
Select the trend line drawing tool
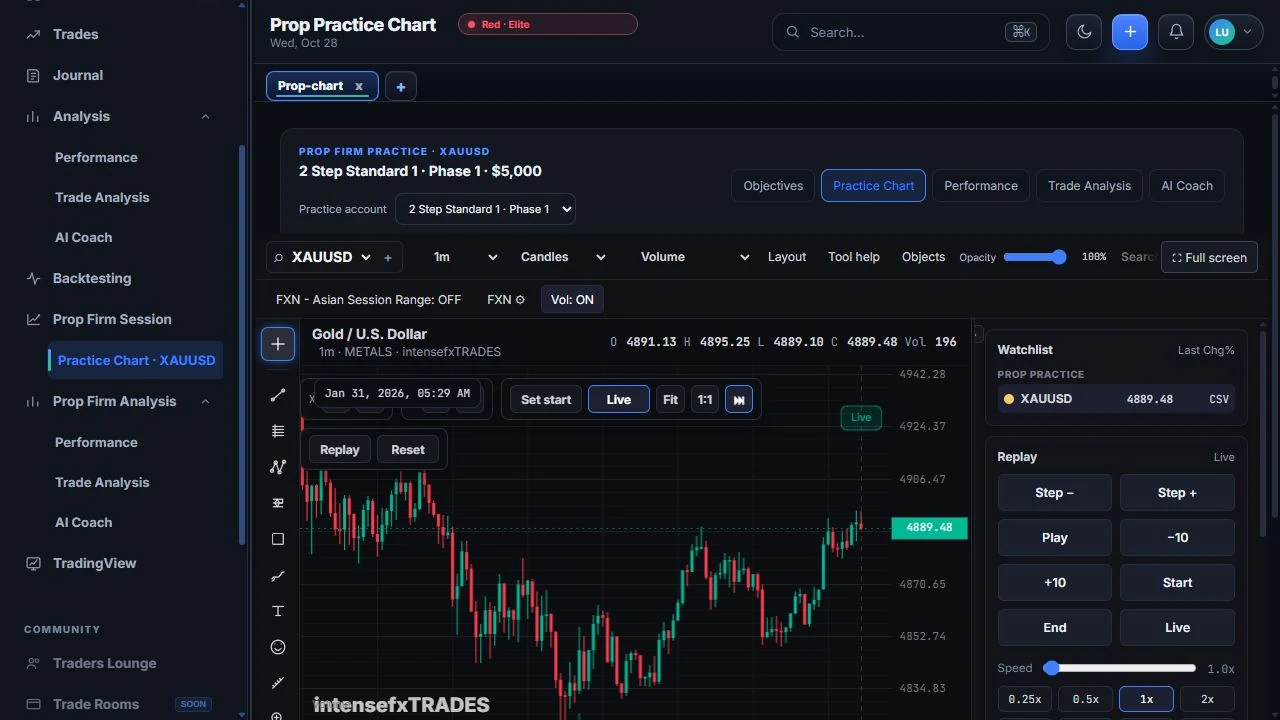click(x=278, y=395)
